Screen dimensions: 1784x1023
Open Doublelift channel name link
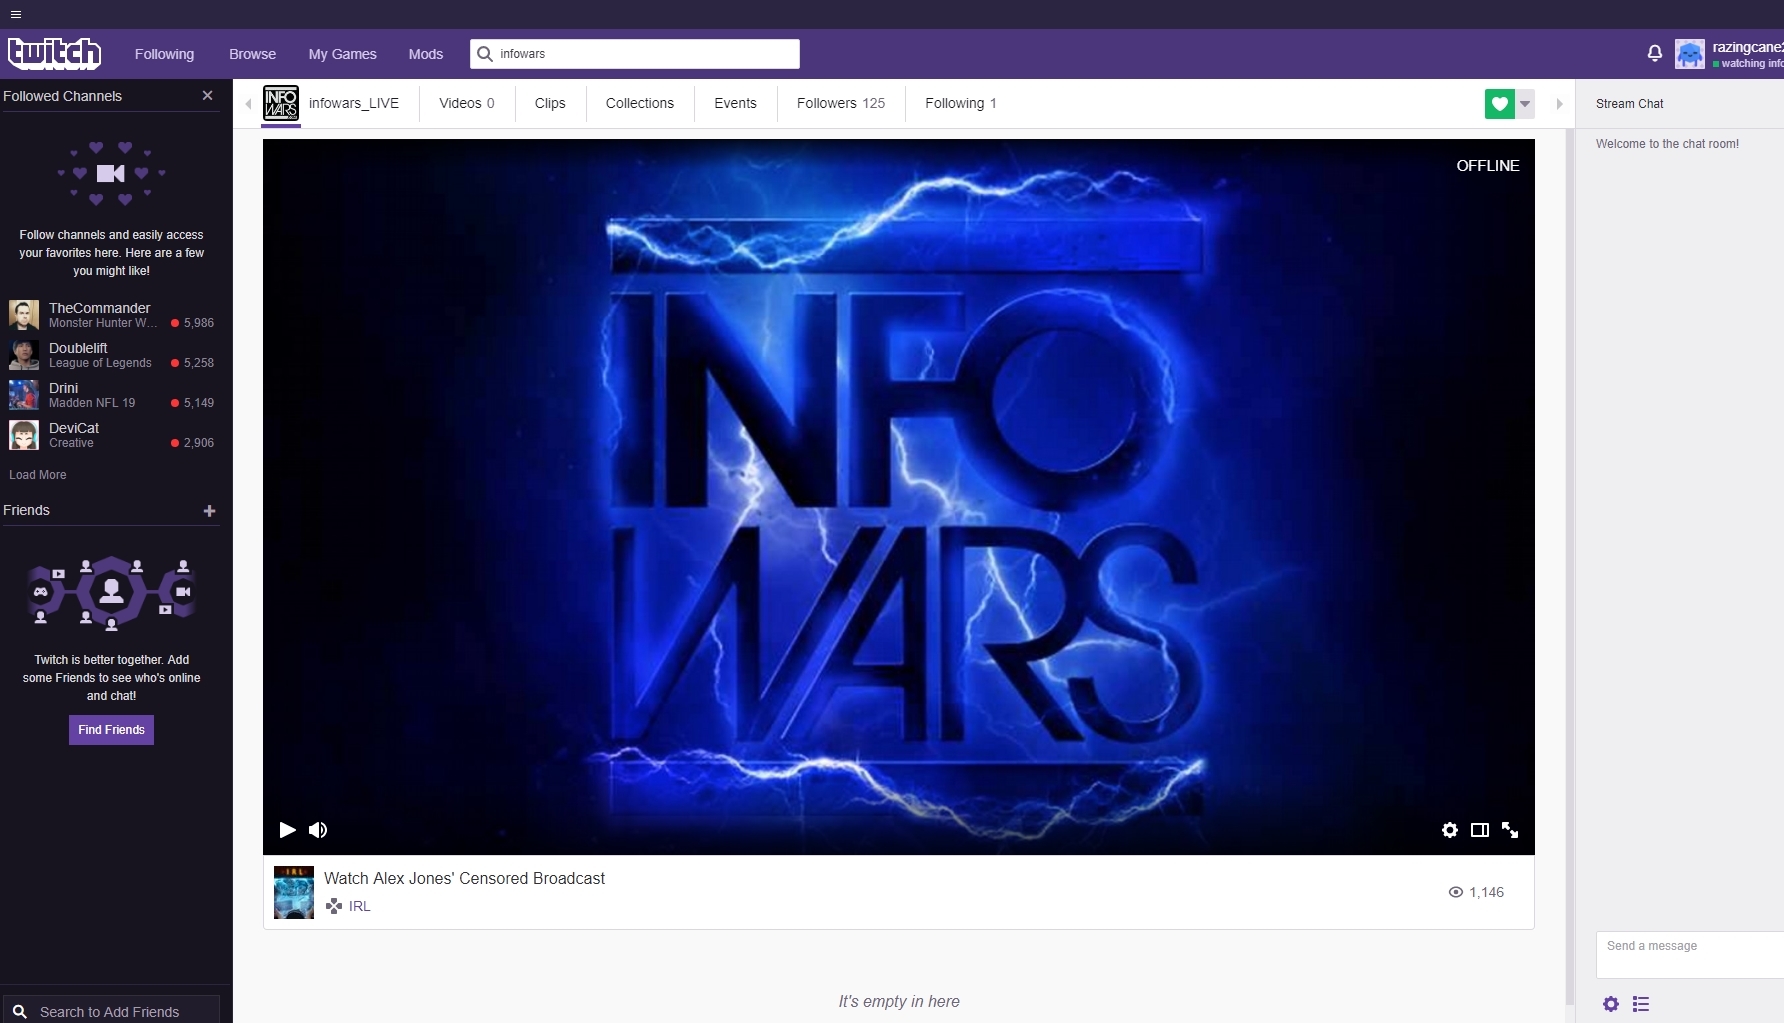pos(78,348)
